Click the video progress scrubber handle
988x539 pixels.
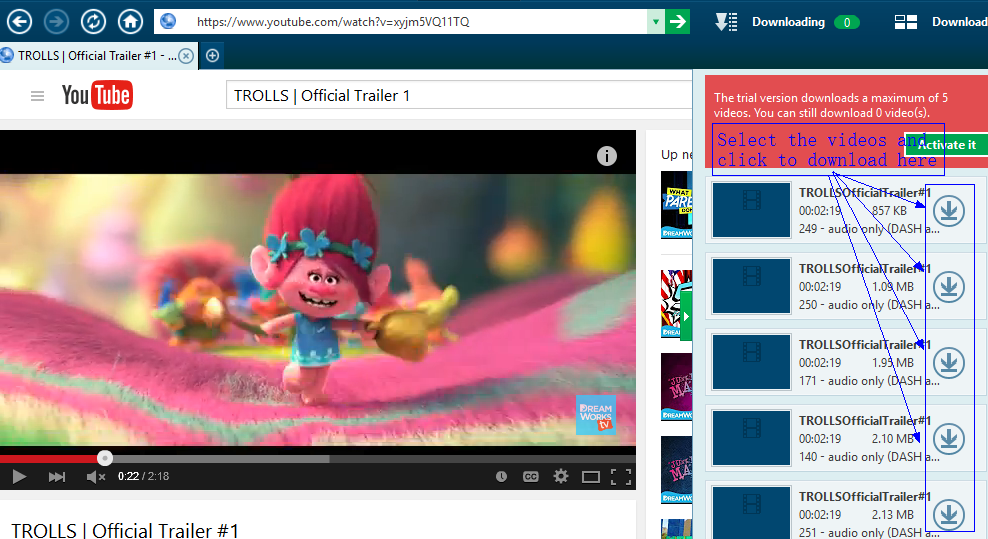click(x=105, y=458)
